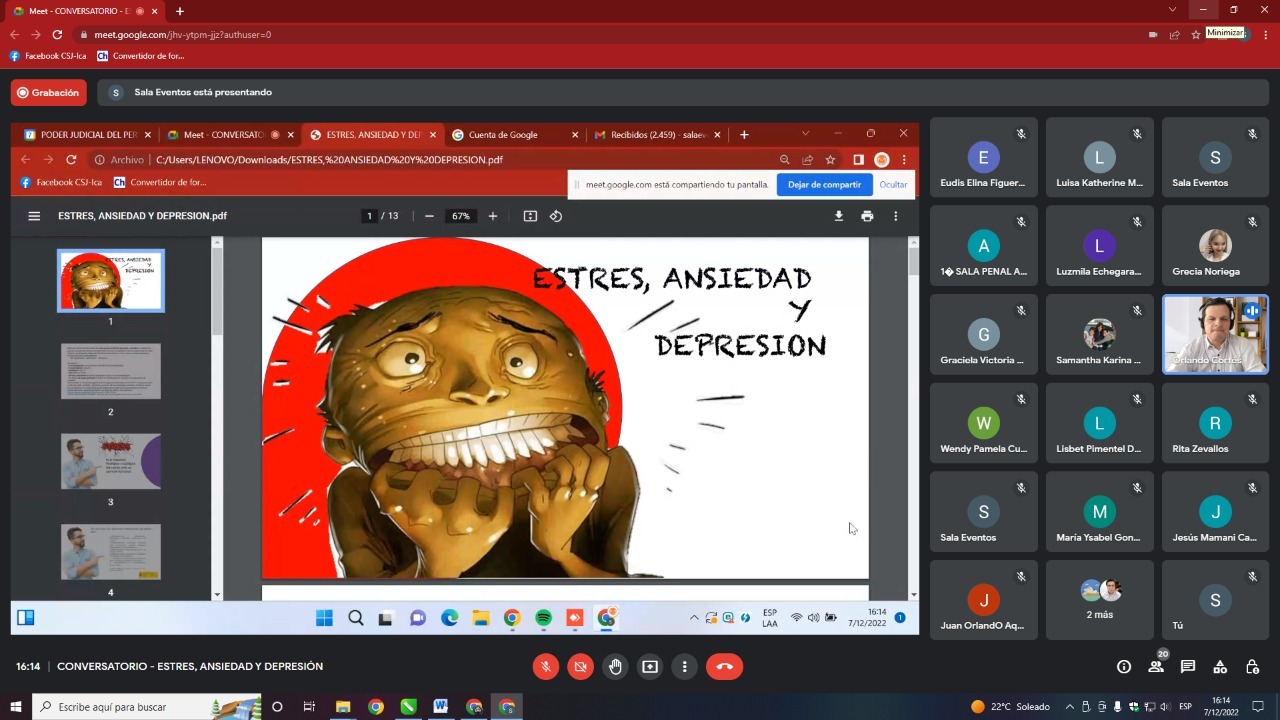Click Orlando Cortes video tile
This screenshot has width=1280, height=720.
(1215, 334)
